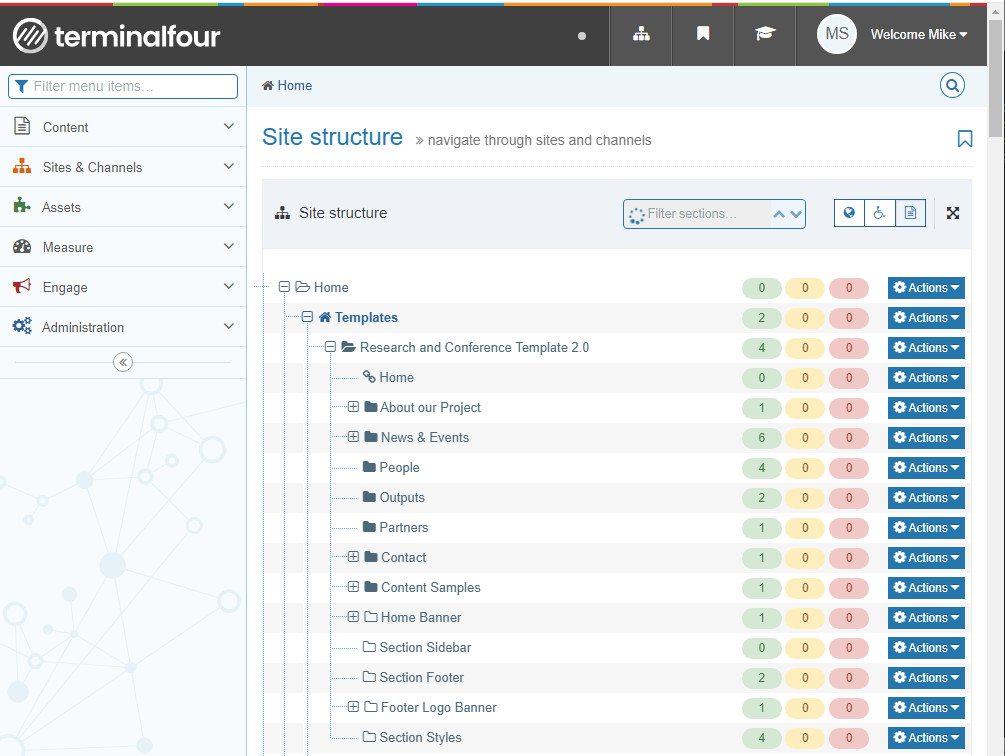The height and width of the screenshot is (756, 1005).
Task: Click the graduation cap learning icon
Action: point(765,34)
